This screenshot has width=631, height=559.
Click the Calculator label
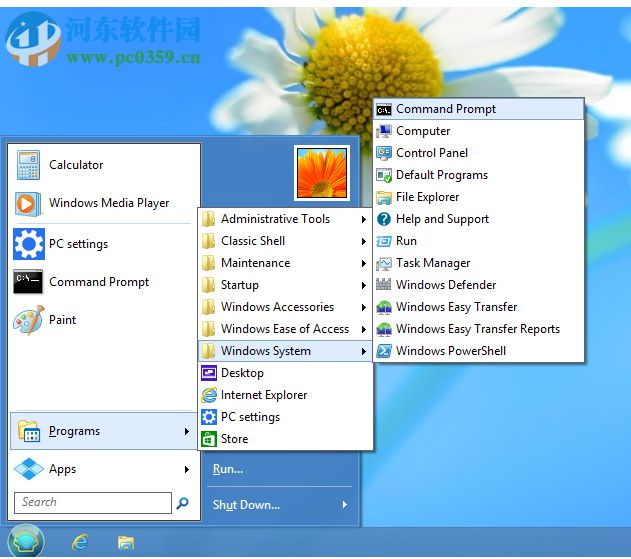click(76, 165)
